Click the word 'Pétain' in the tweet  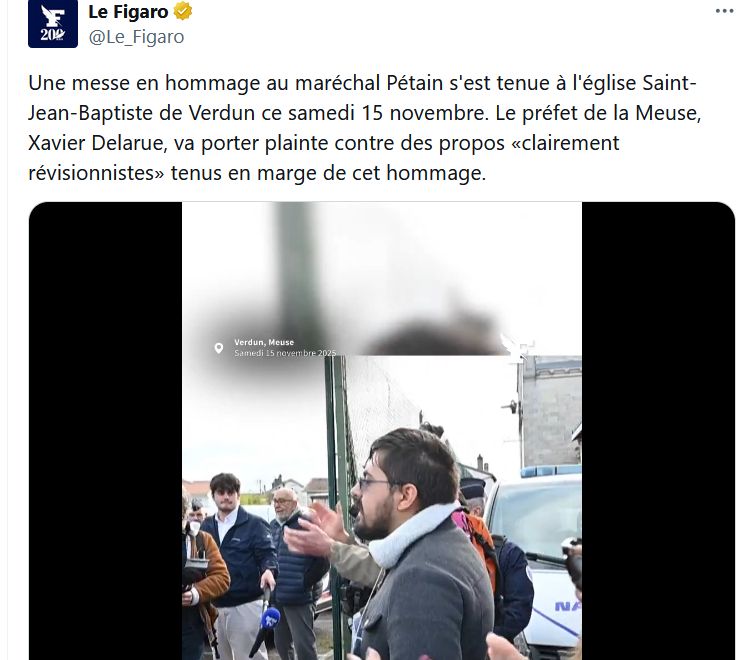[414, 83]
